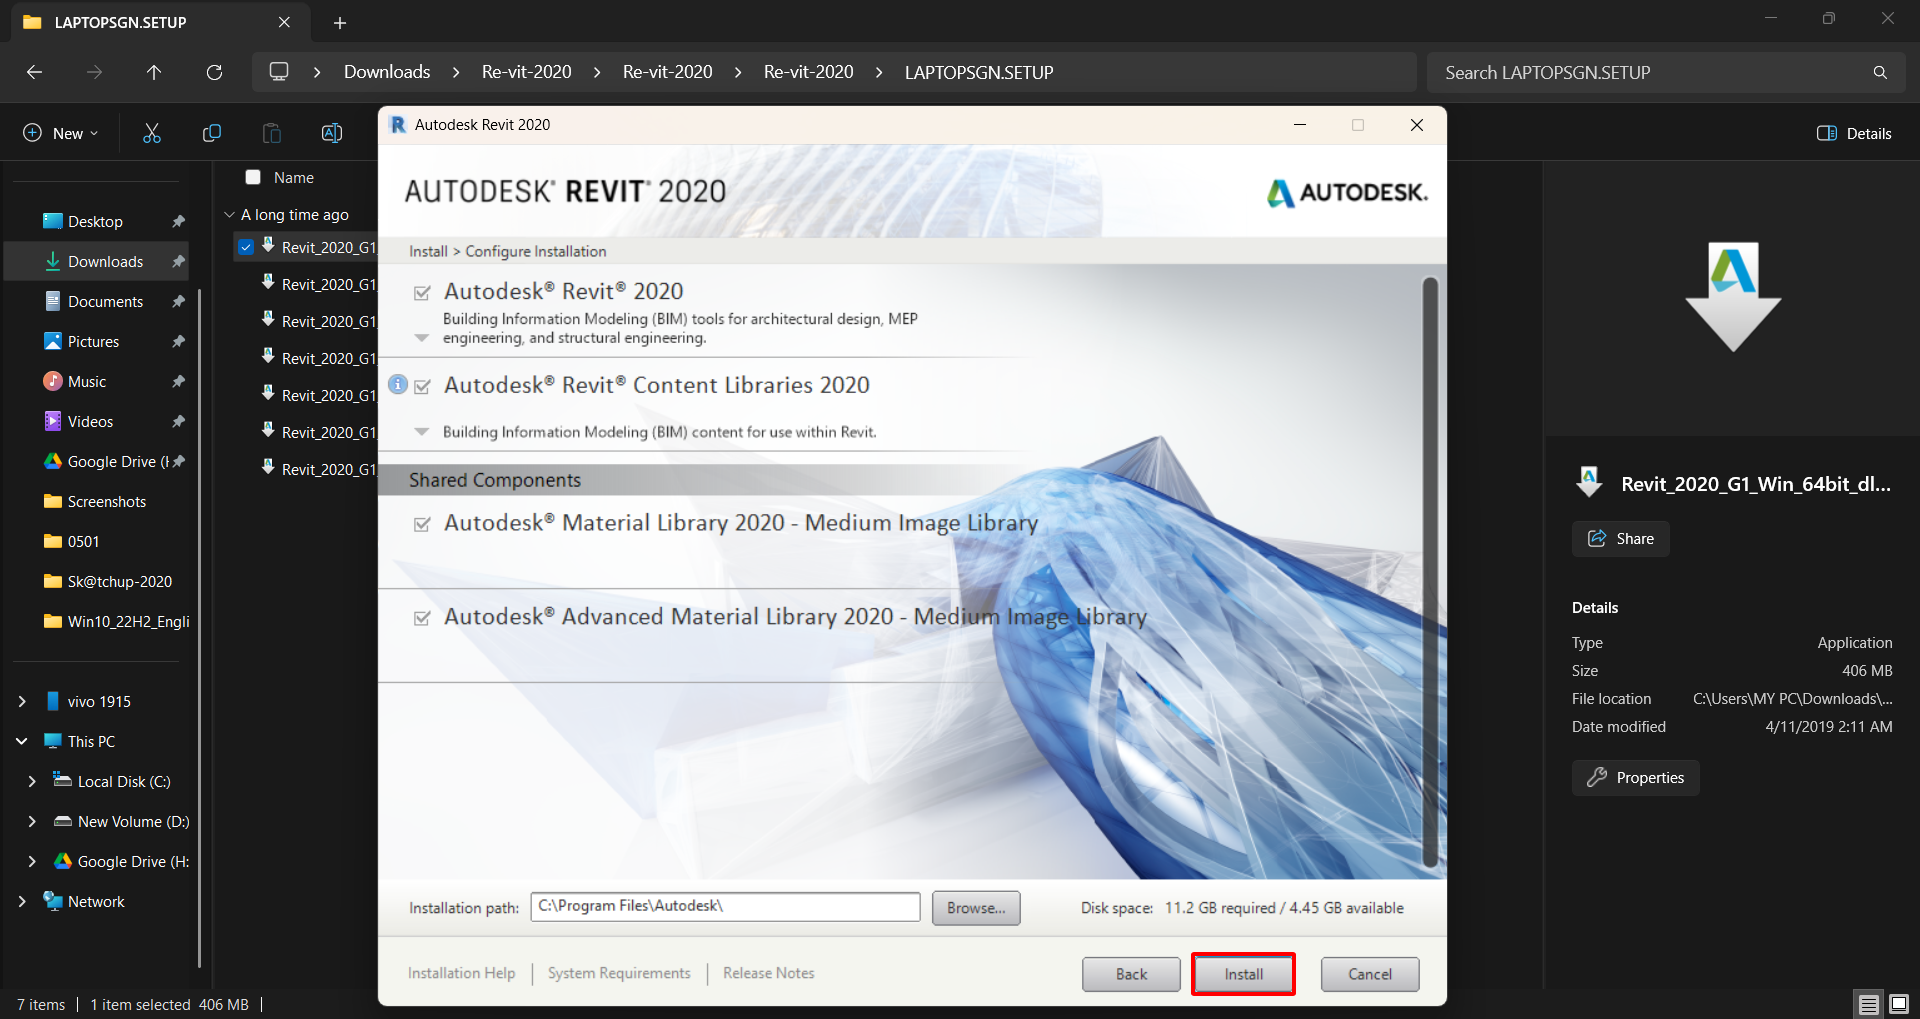Toggle the checkbox for Revit_2020_G1 file

(x=246, y=247)
